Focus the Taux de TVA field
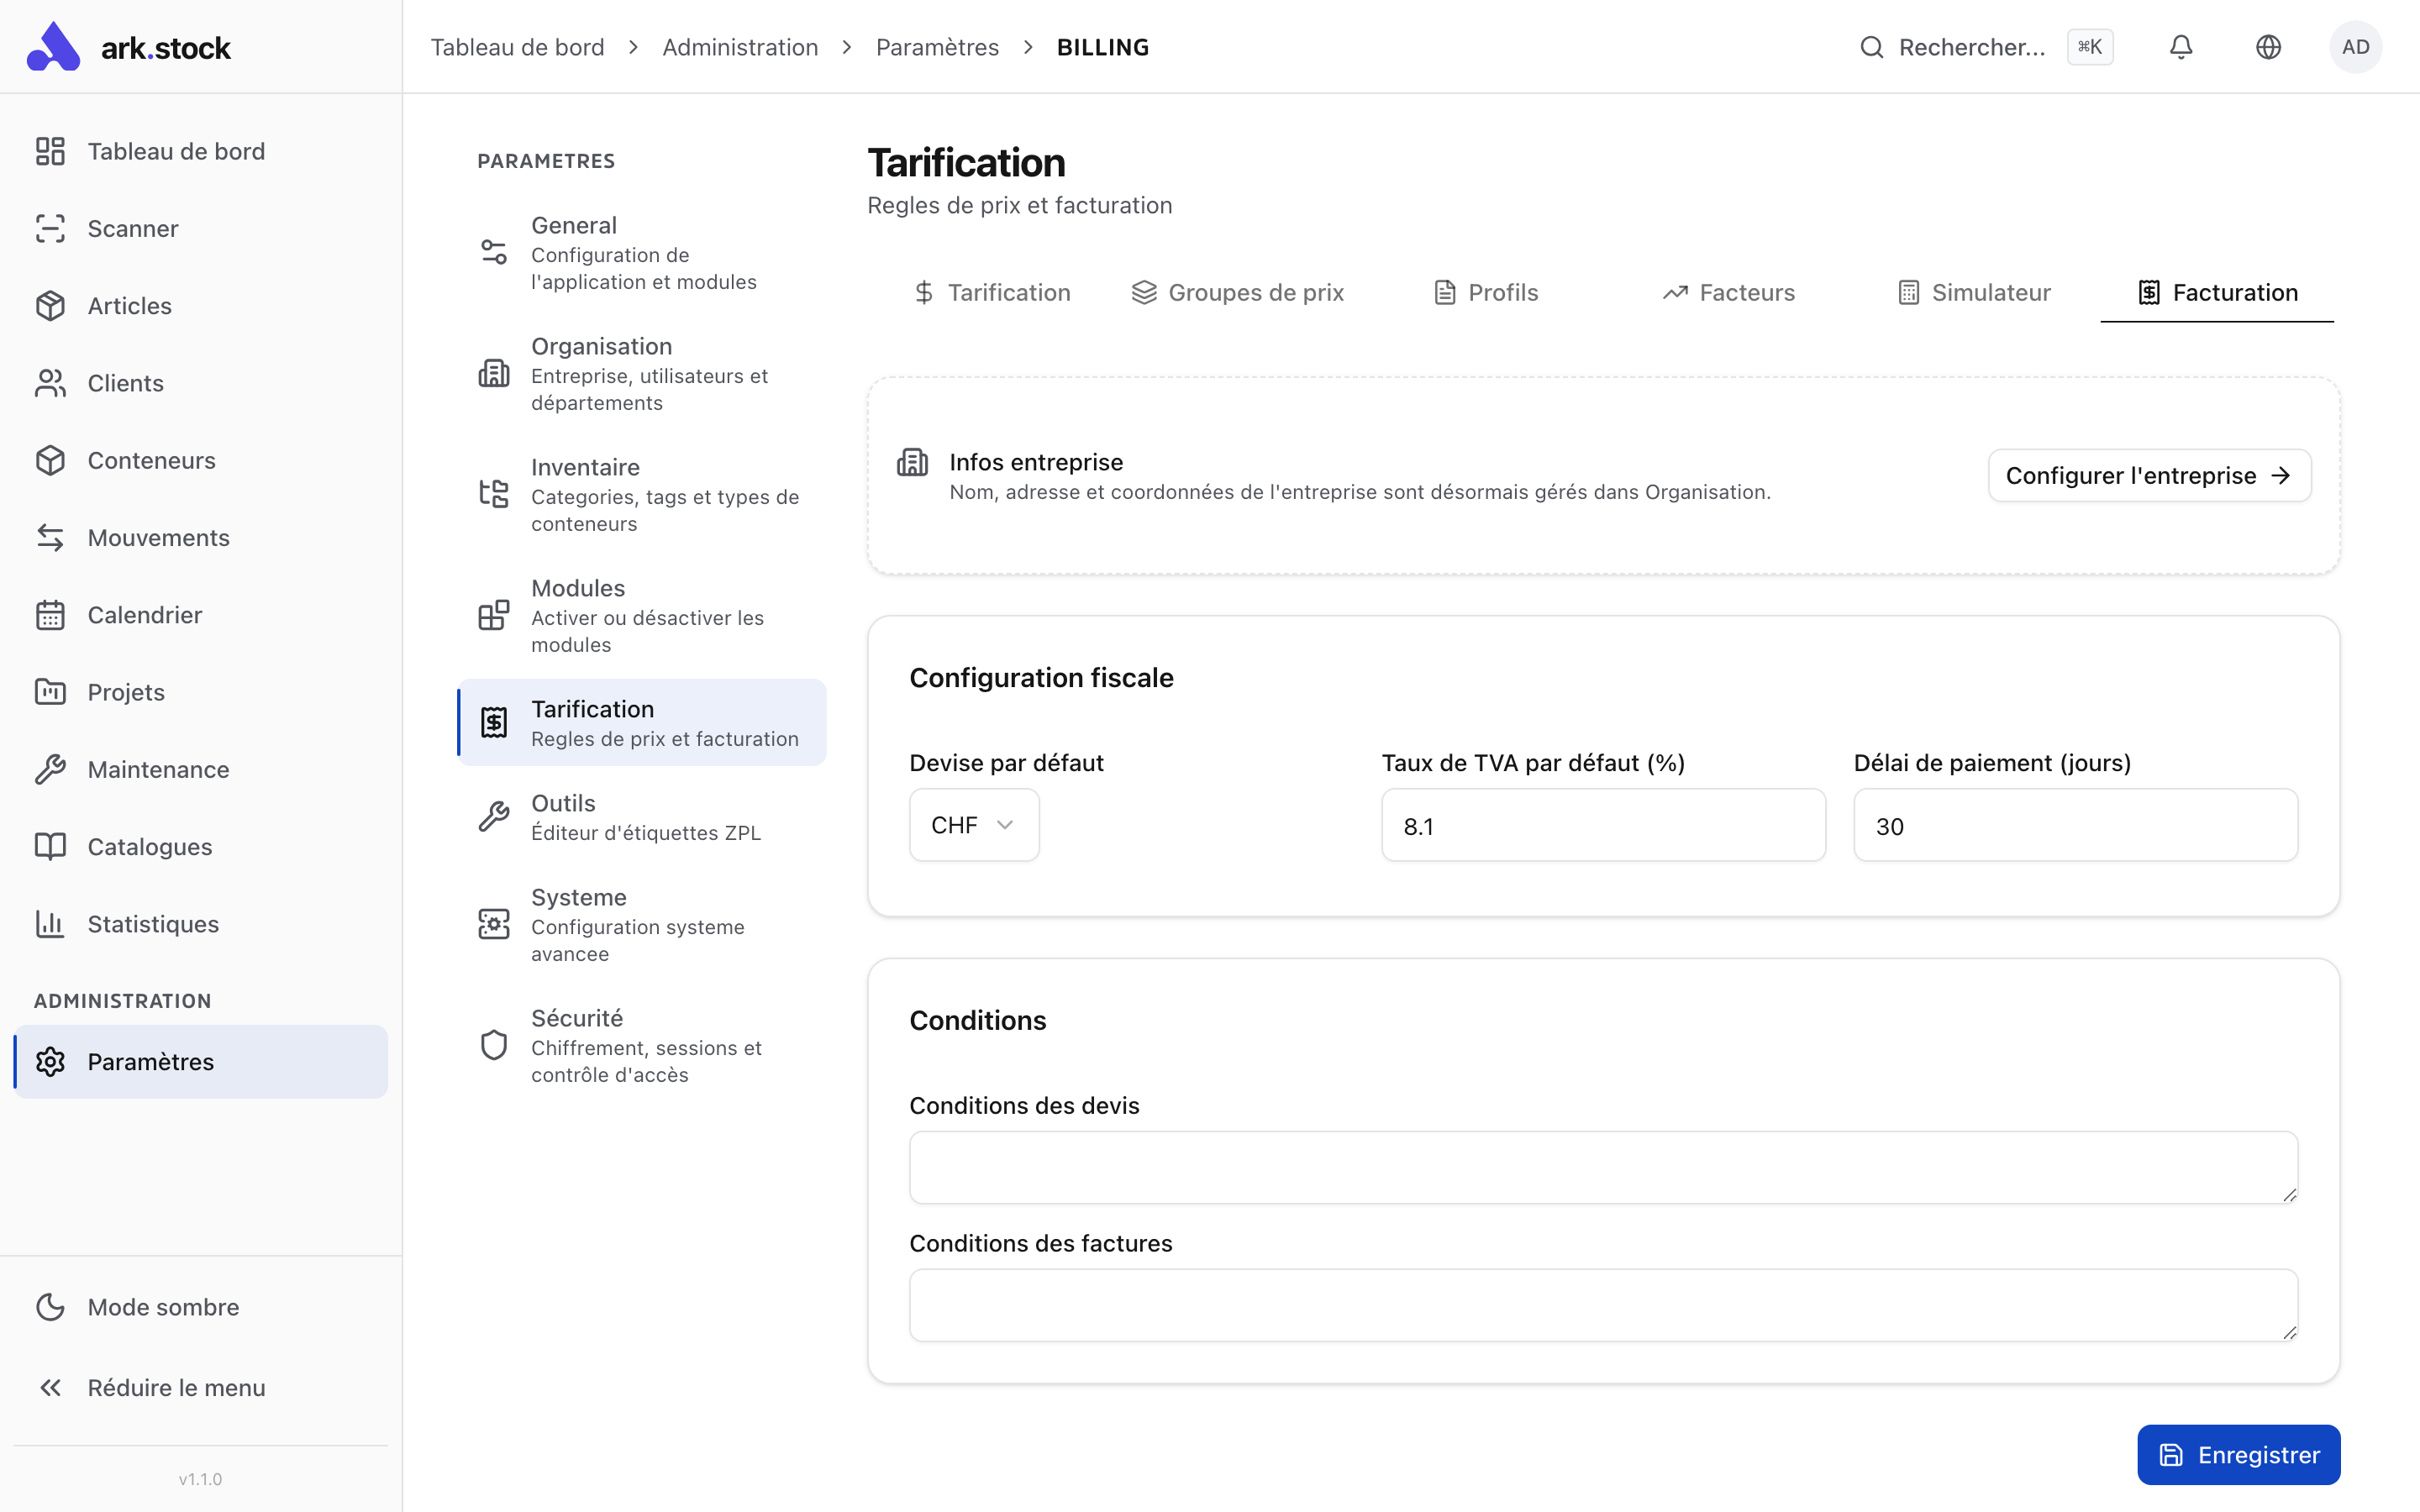 [x=1602, y=825]
